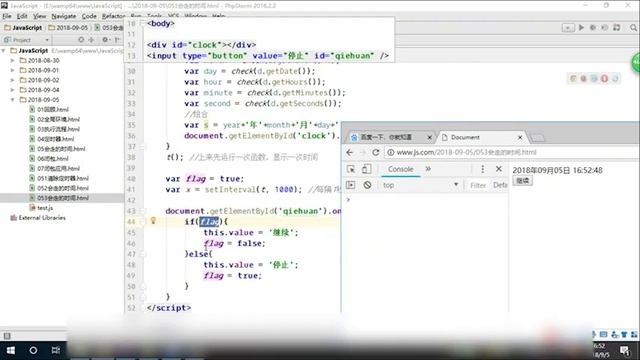640x360 pixels.
Task: Open DevTools three-dot options menu
Action: (482, 169)
